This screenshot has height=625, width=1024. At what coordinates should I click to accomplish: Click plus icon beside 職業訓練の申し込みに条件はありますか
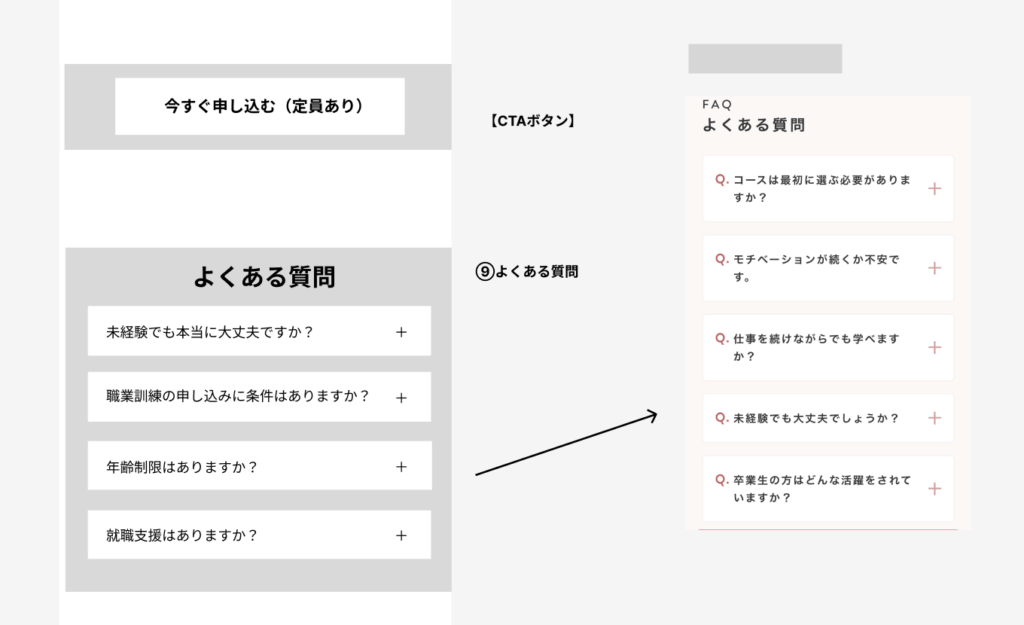pos(401,397)
